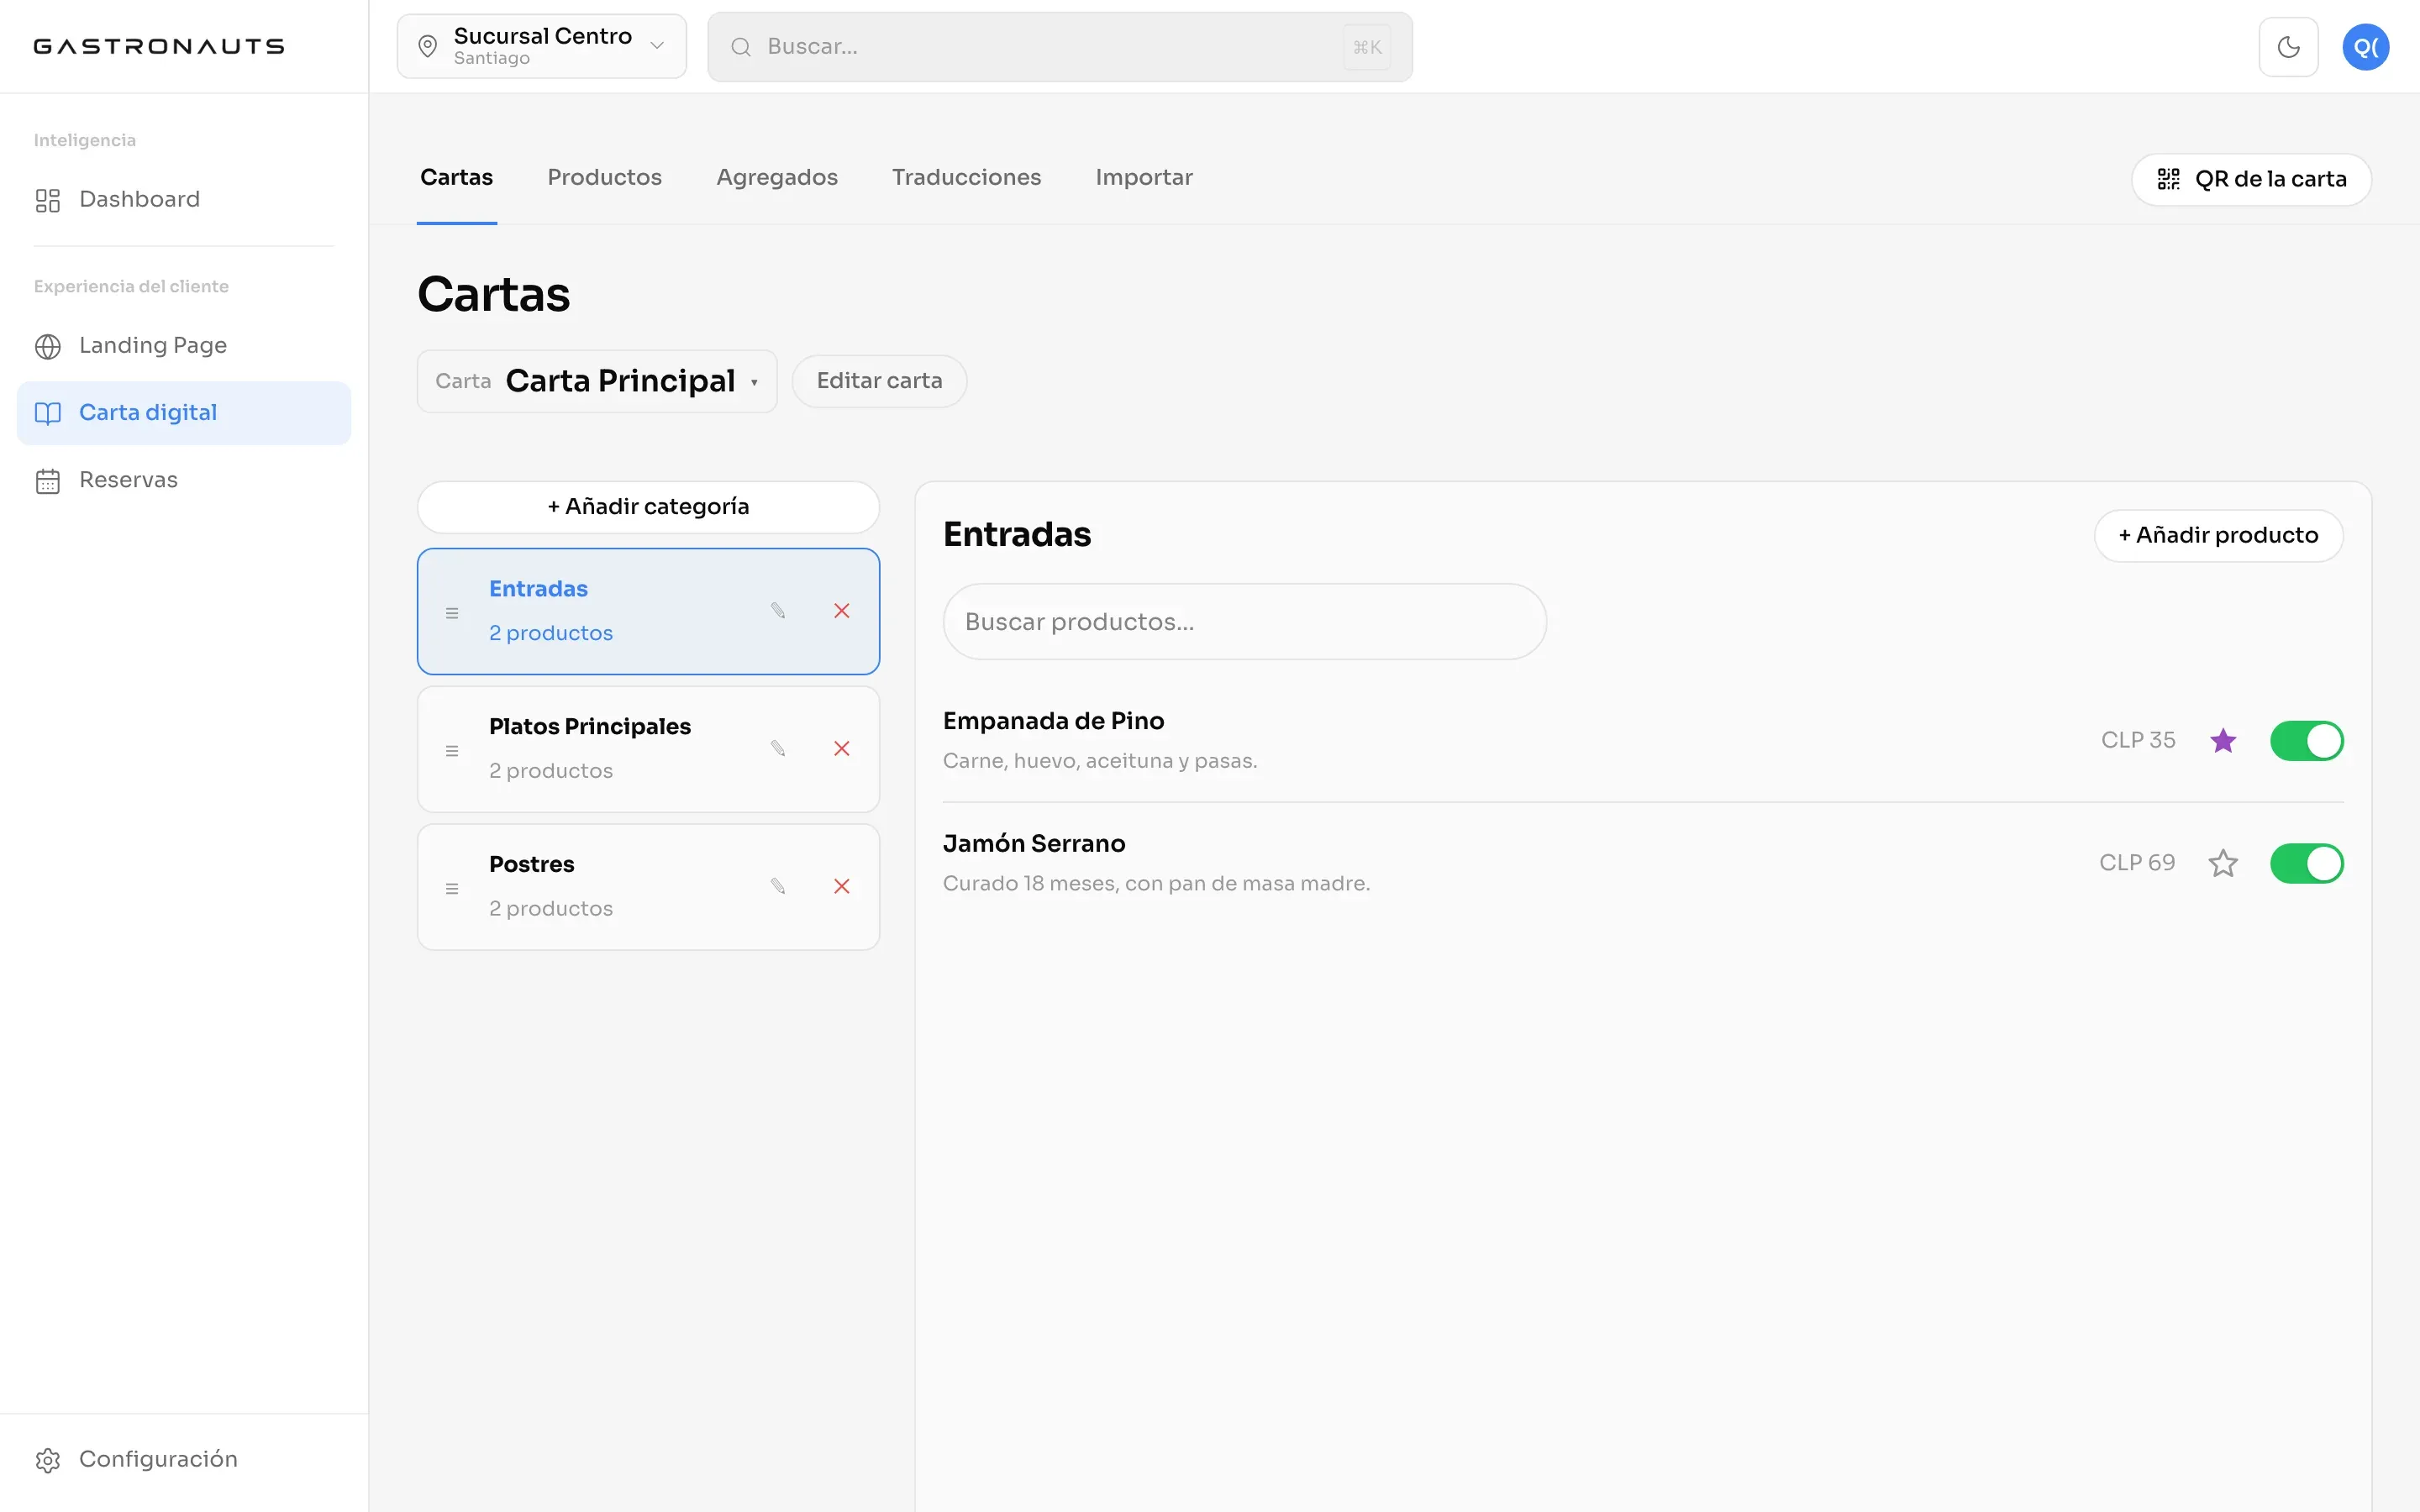The width and height of the screenshot is (2420, 1512).
Task: Select the Entradas category card
Action: [x=648, y=611]
